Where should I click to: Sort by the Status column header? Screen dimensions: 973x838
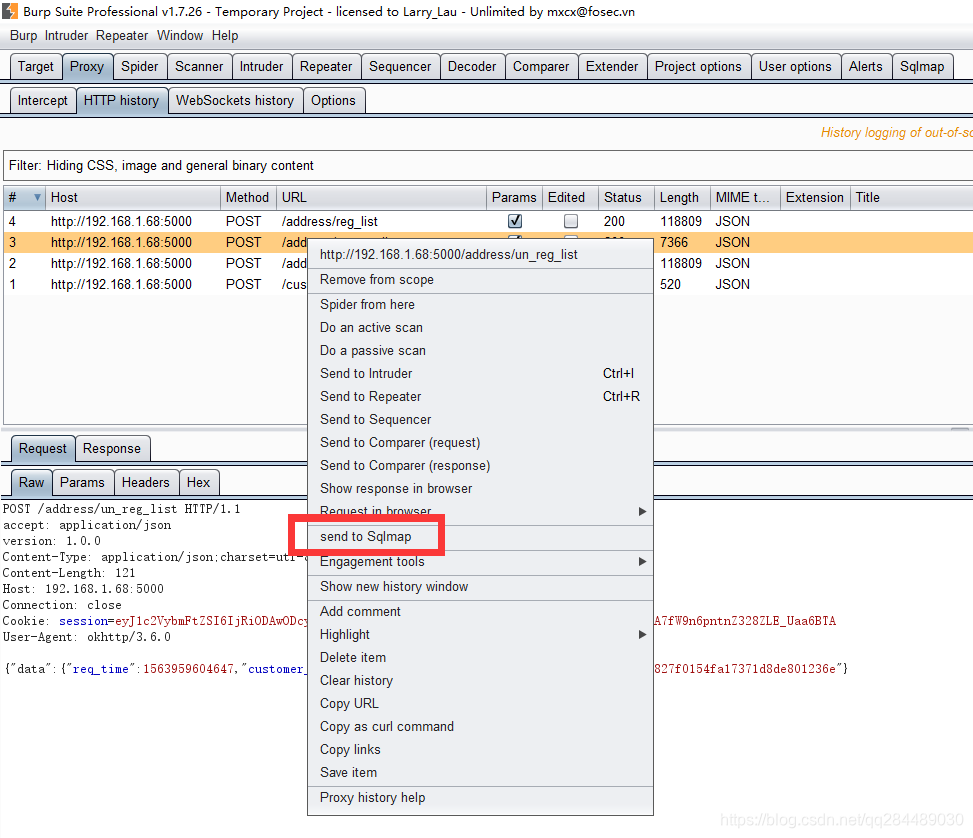[626, 197]
